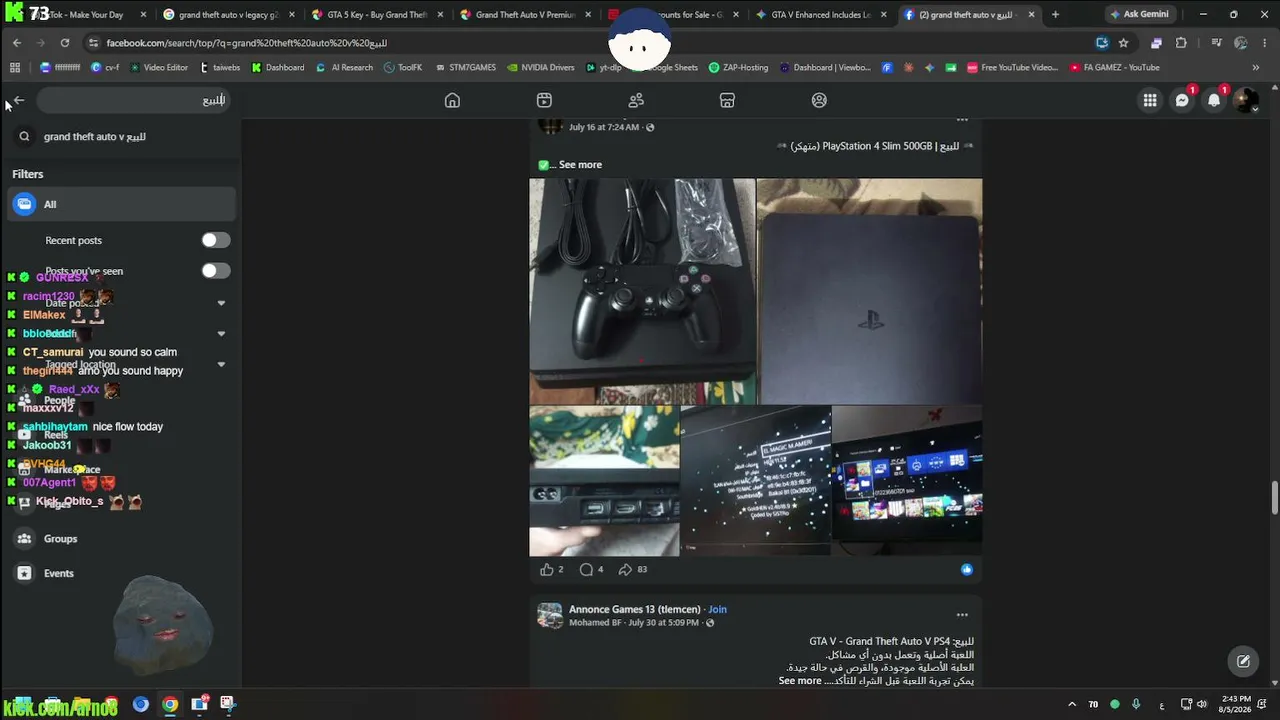Open the photo of the TV showing PS4 home screen
The height and width of the screenshot is (720, 1280).
tap(907, 481)
